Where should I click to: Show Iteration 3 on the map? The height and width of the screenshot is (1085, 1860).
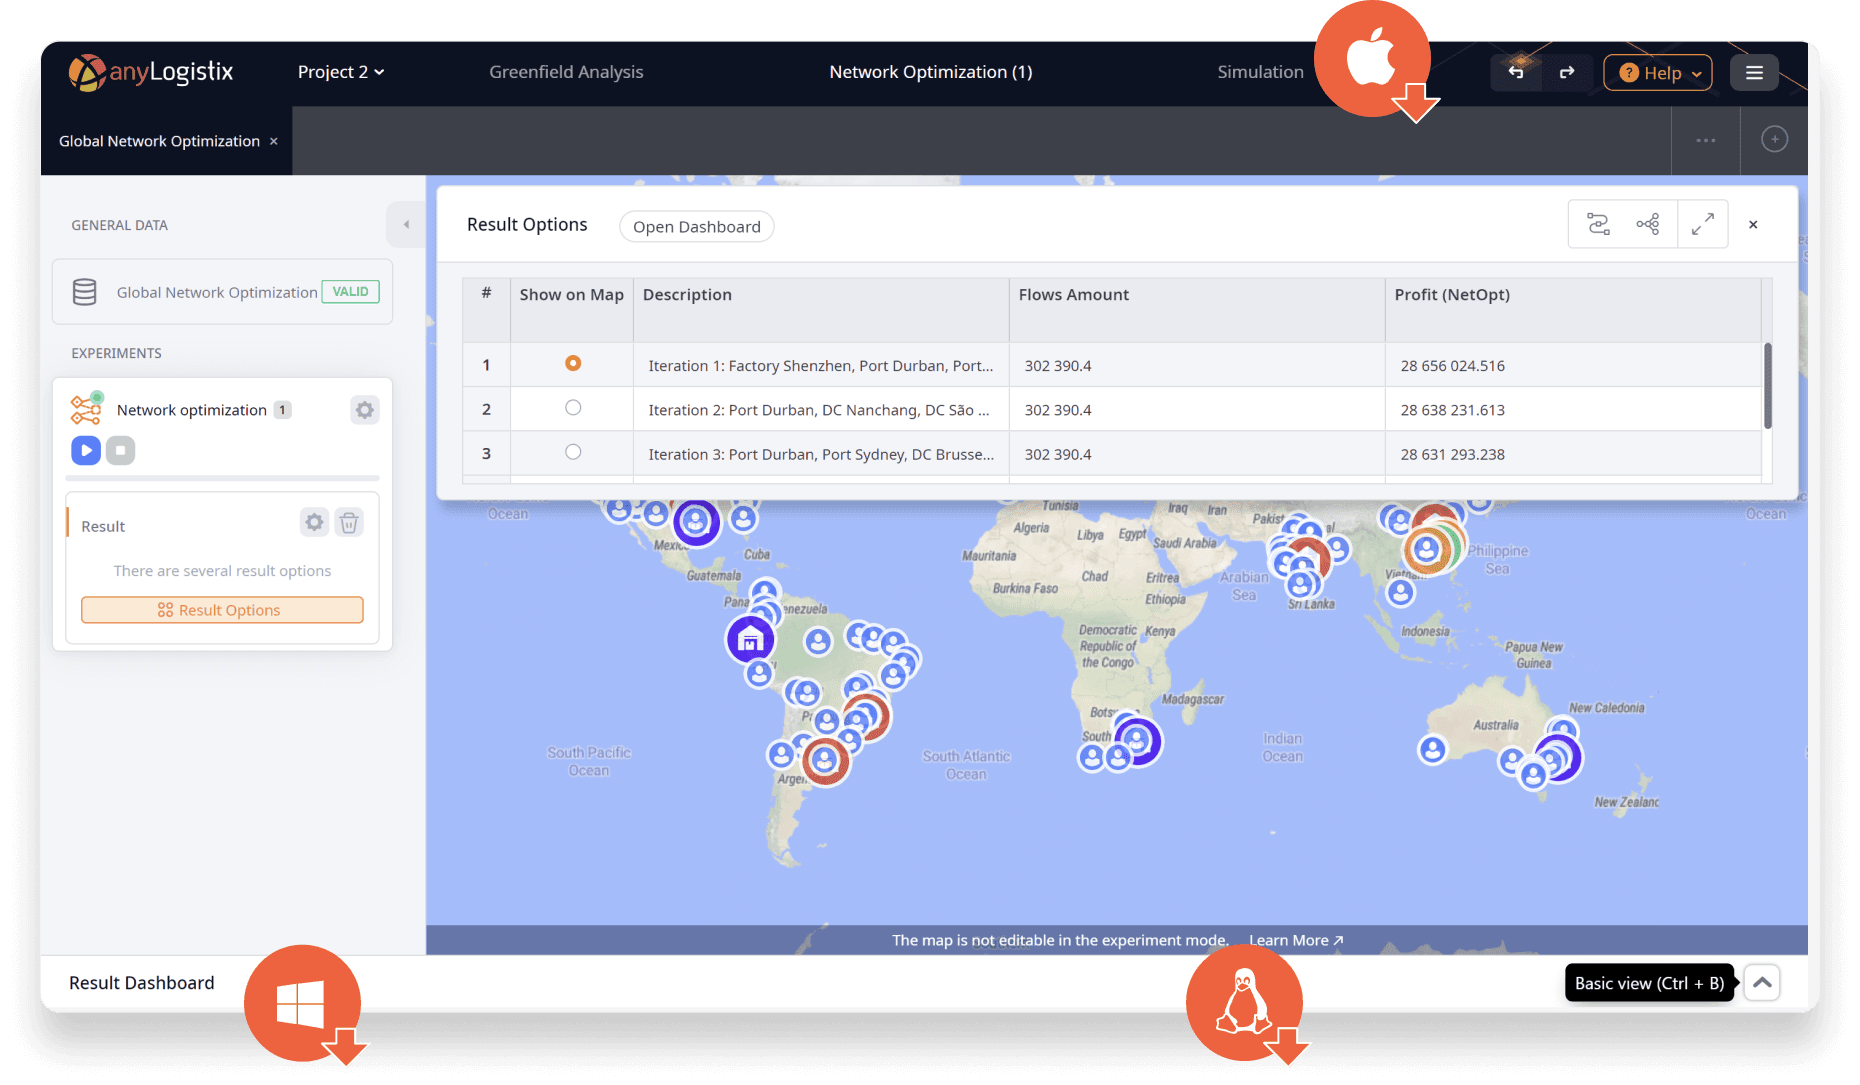[572, 451]
